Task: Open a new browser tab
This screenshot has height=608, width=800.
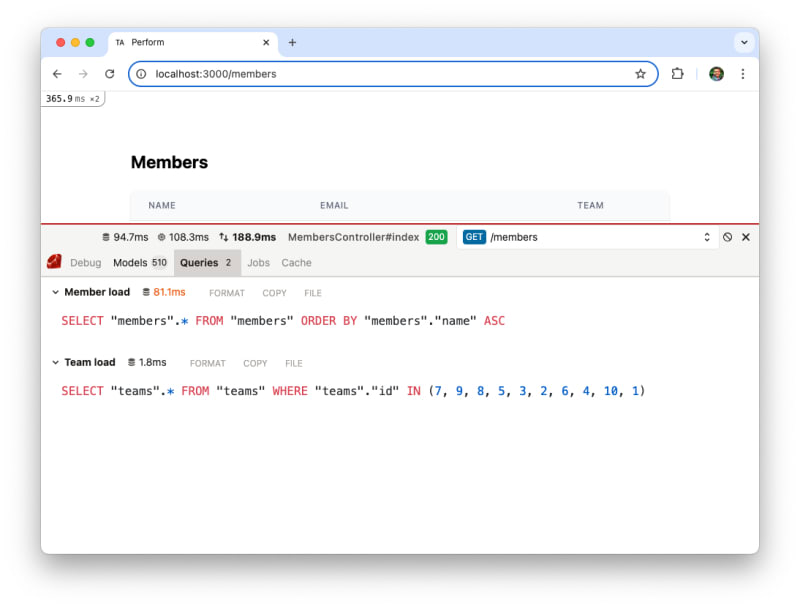Action: tap(292, 43)
